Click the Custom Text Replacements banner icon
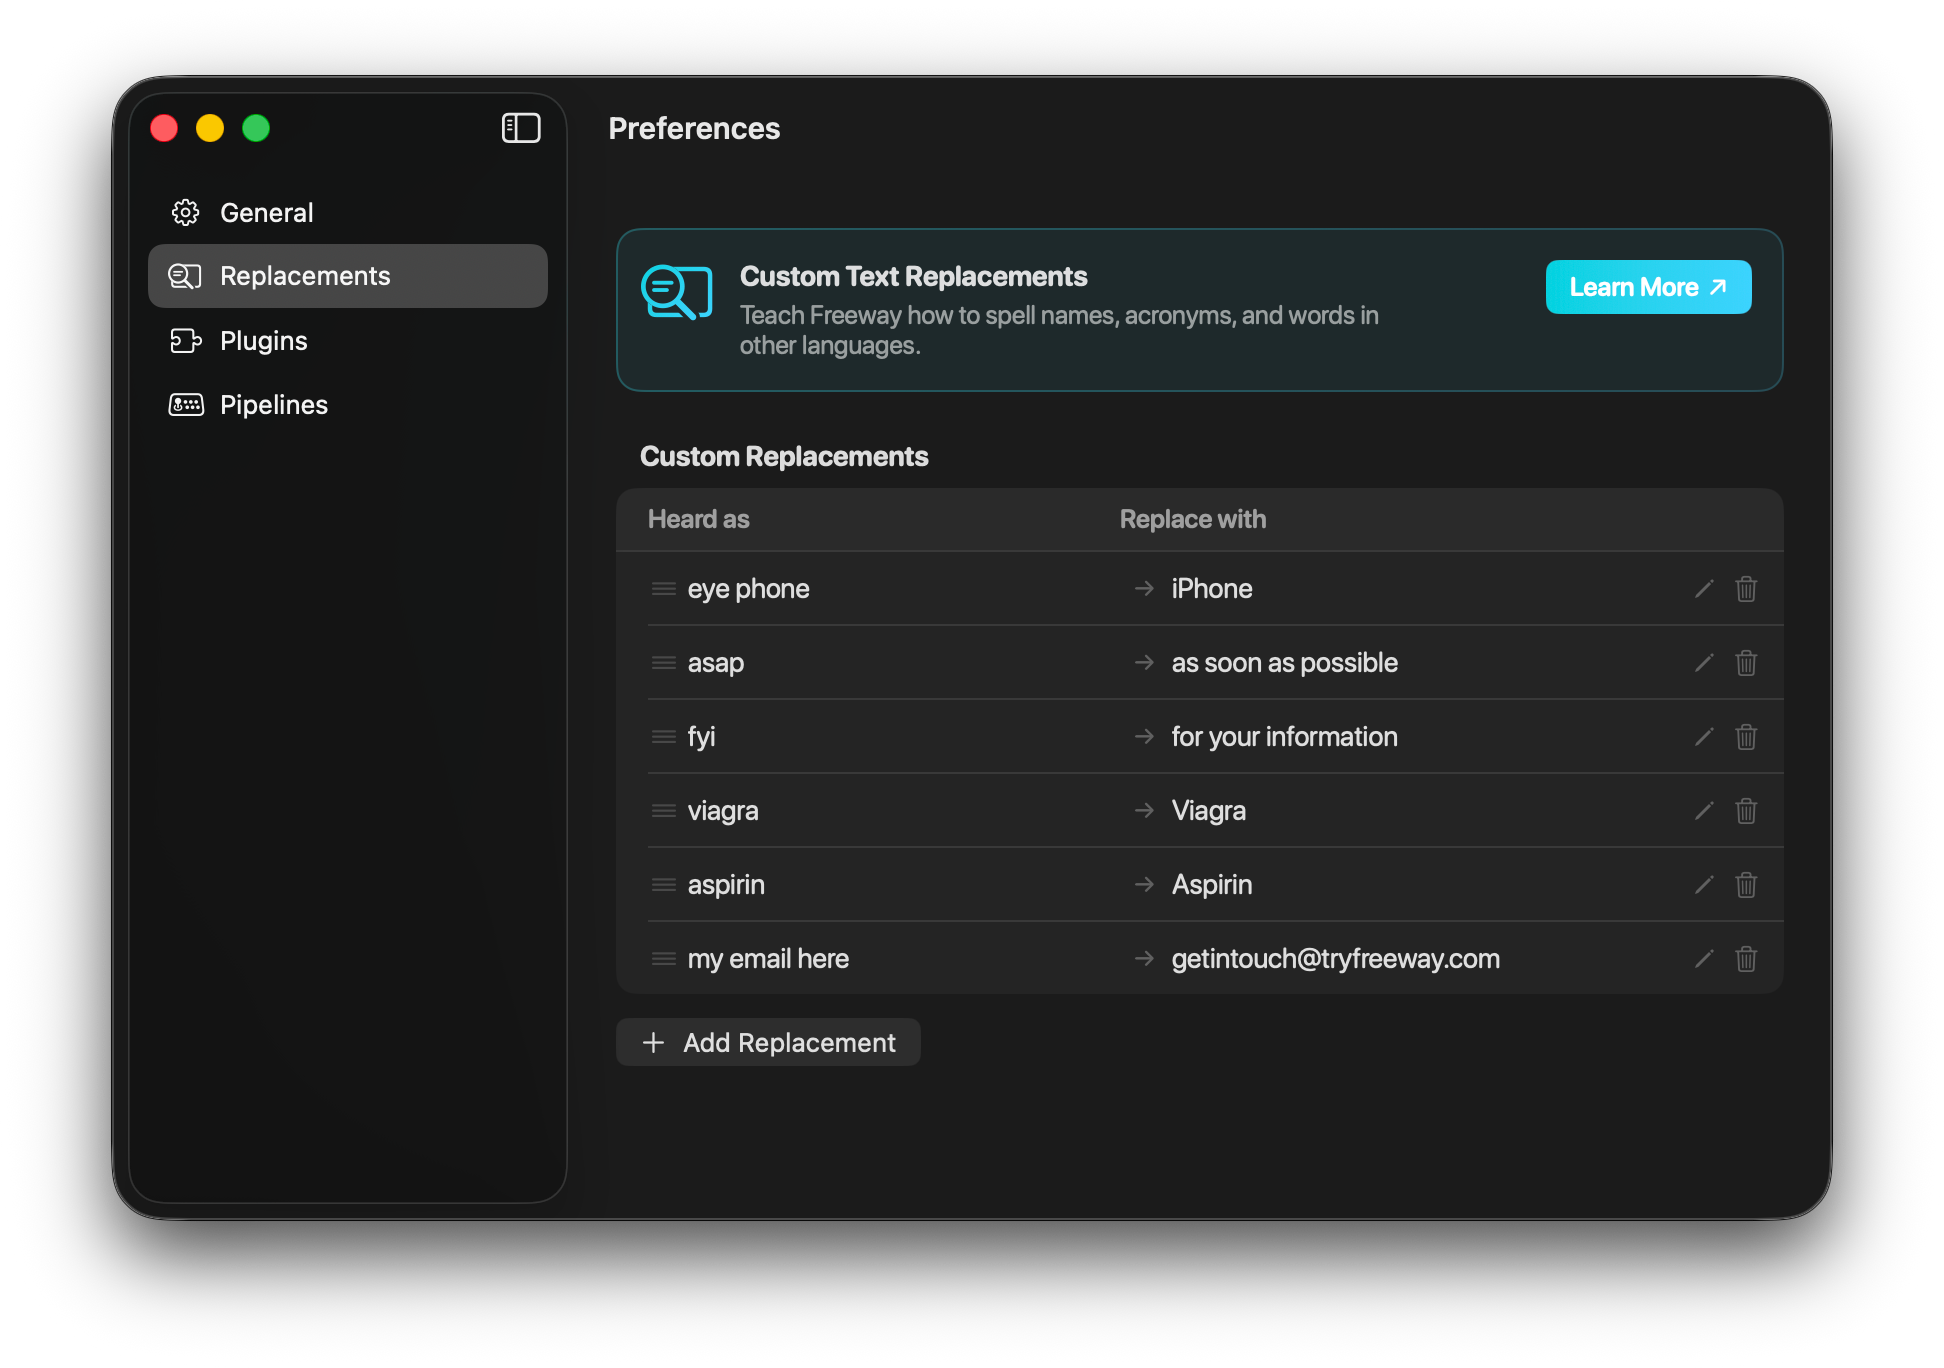 pos(677,292)
